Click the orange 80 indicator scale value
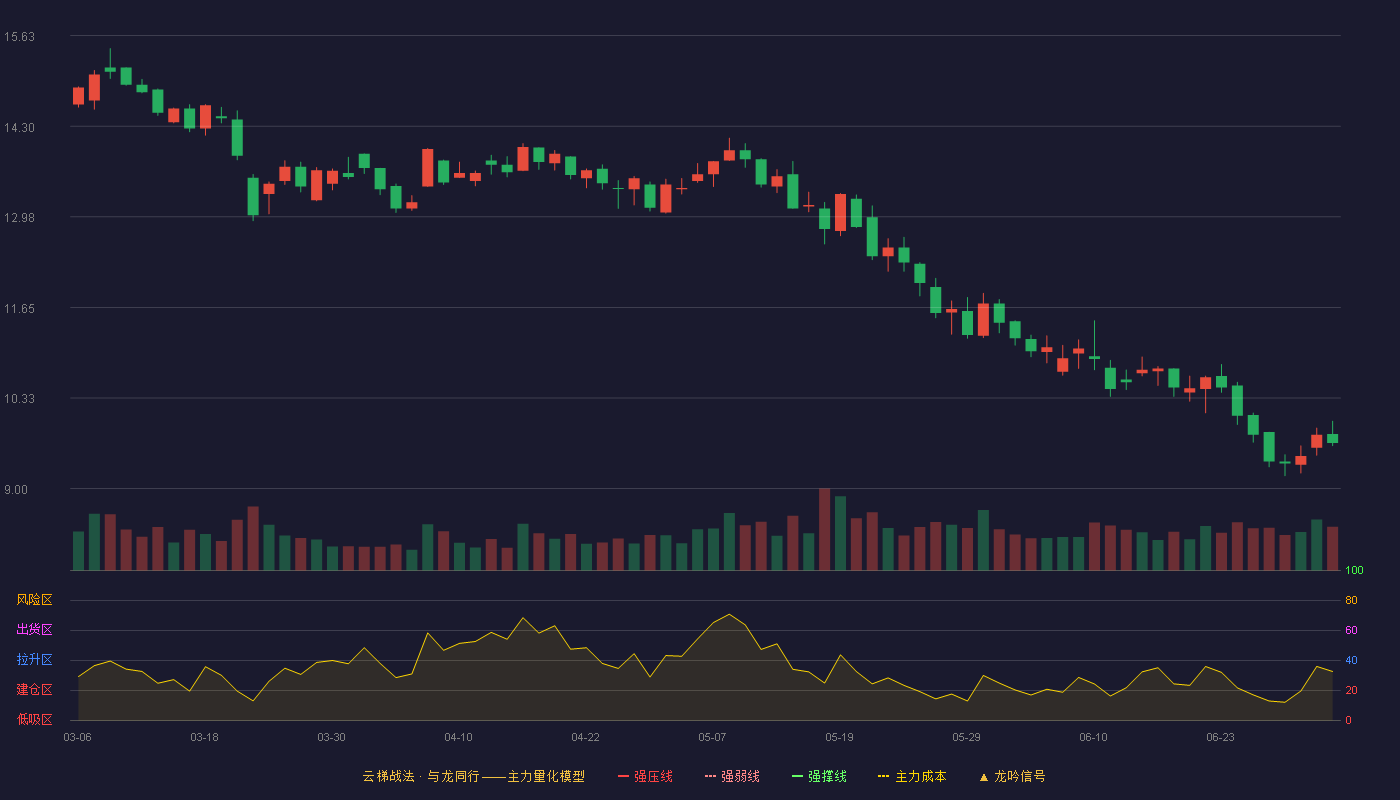Screen dimensions: 1400x800 (x=1351, y=600)
